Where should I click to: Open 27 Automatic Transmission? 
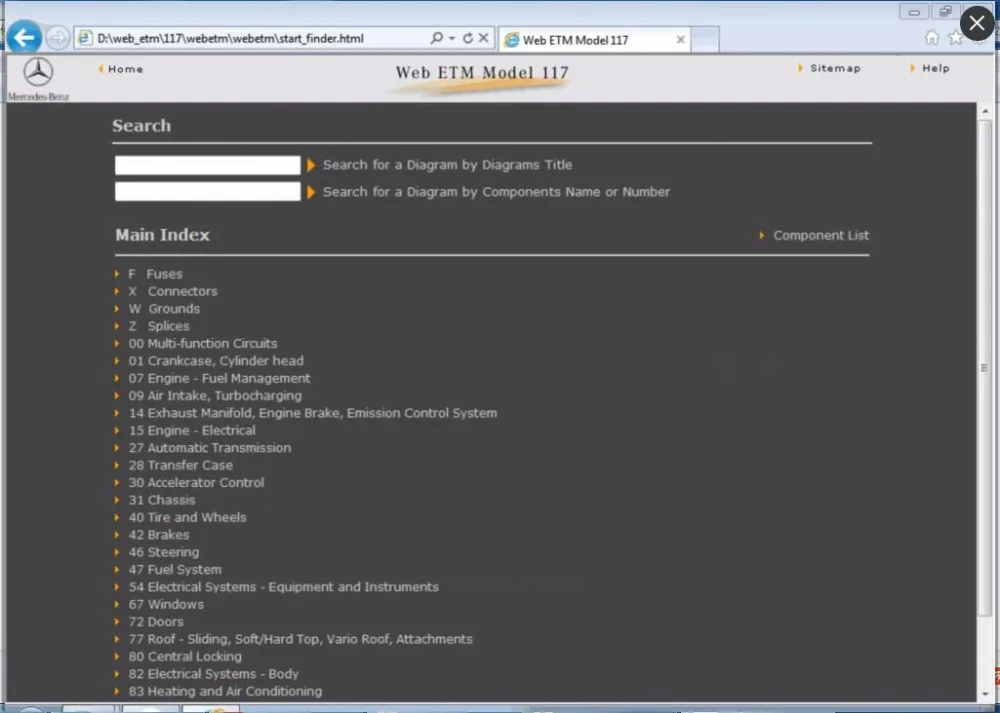[209, 448]
